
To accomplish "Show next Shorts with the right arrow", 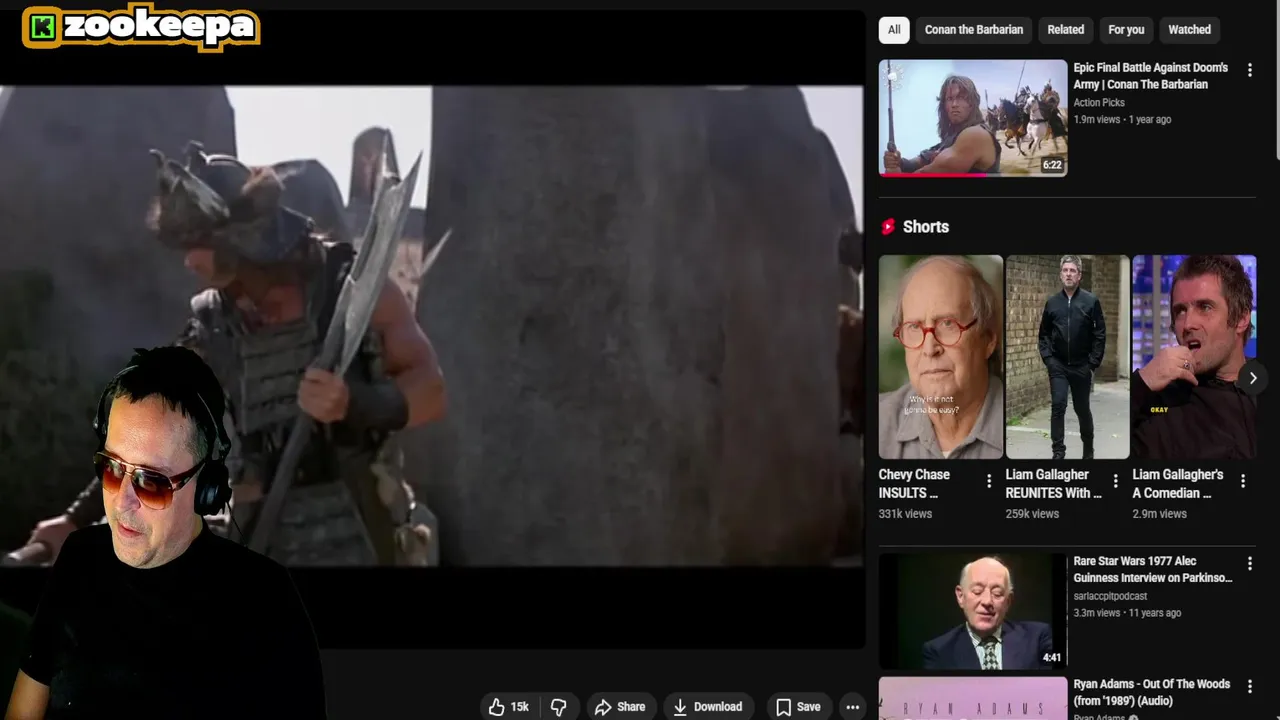I will [1253, 378].
